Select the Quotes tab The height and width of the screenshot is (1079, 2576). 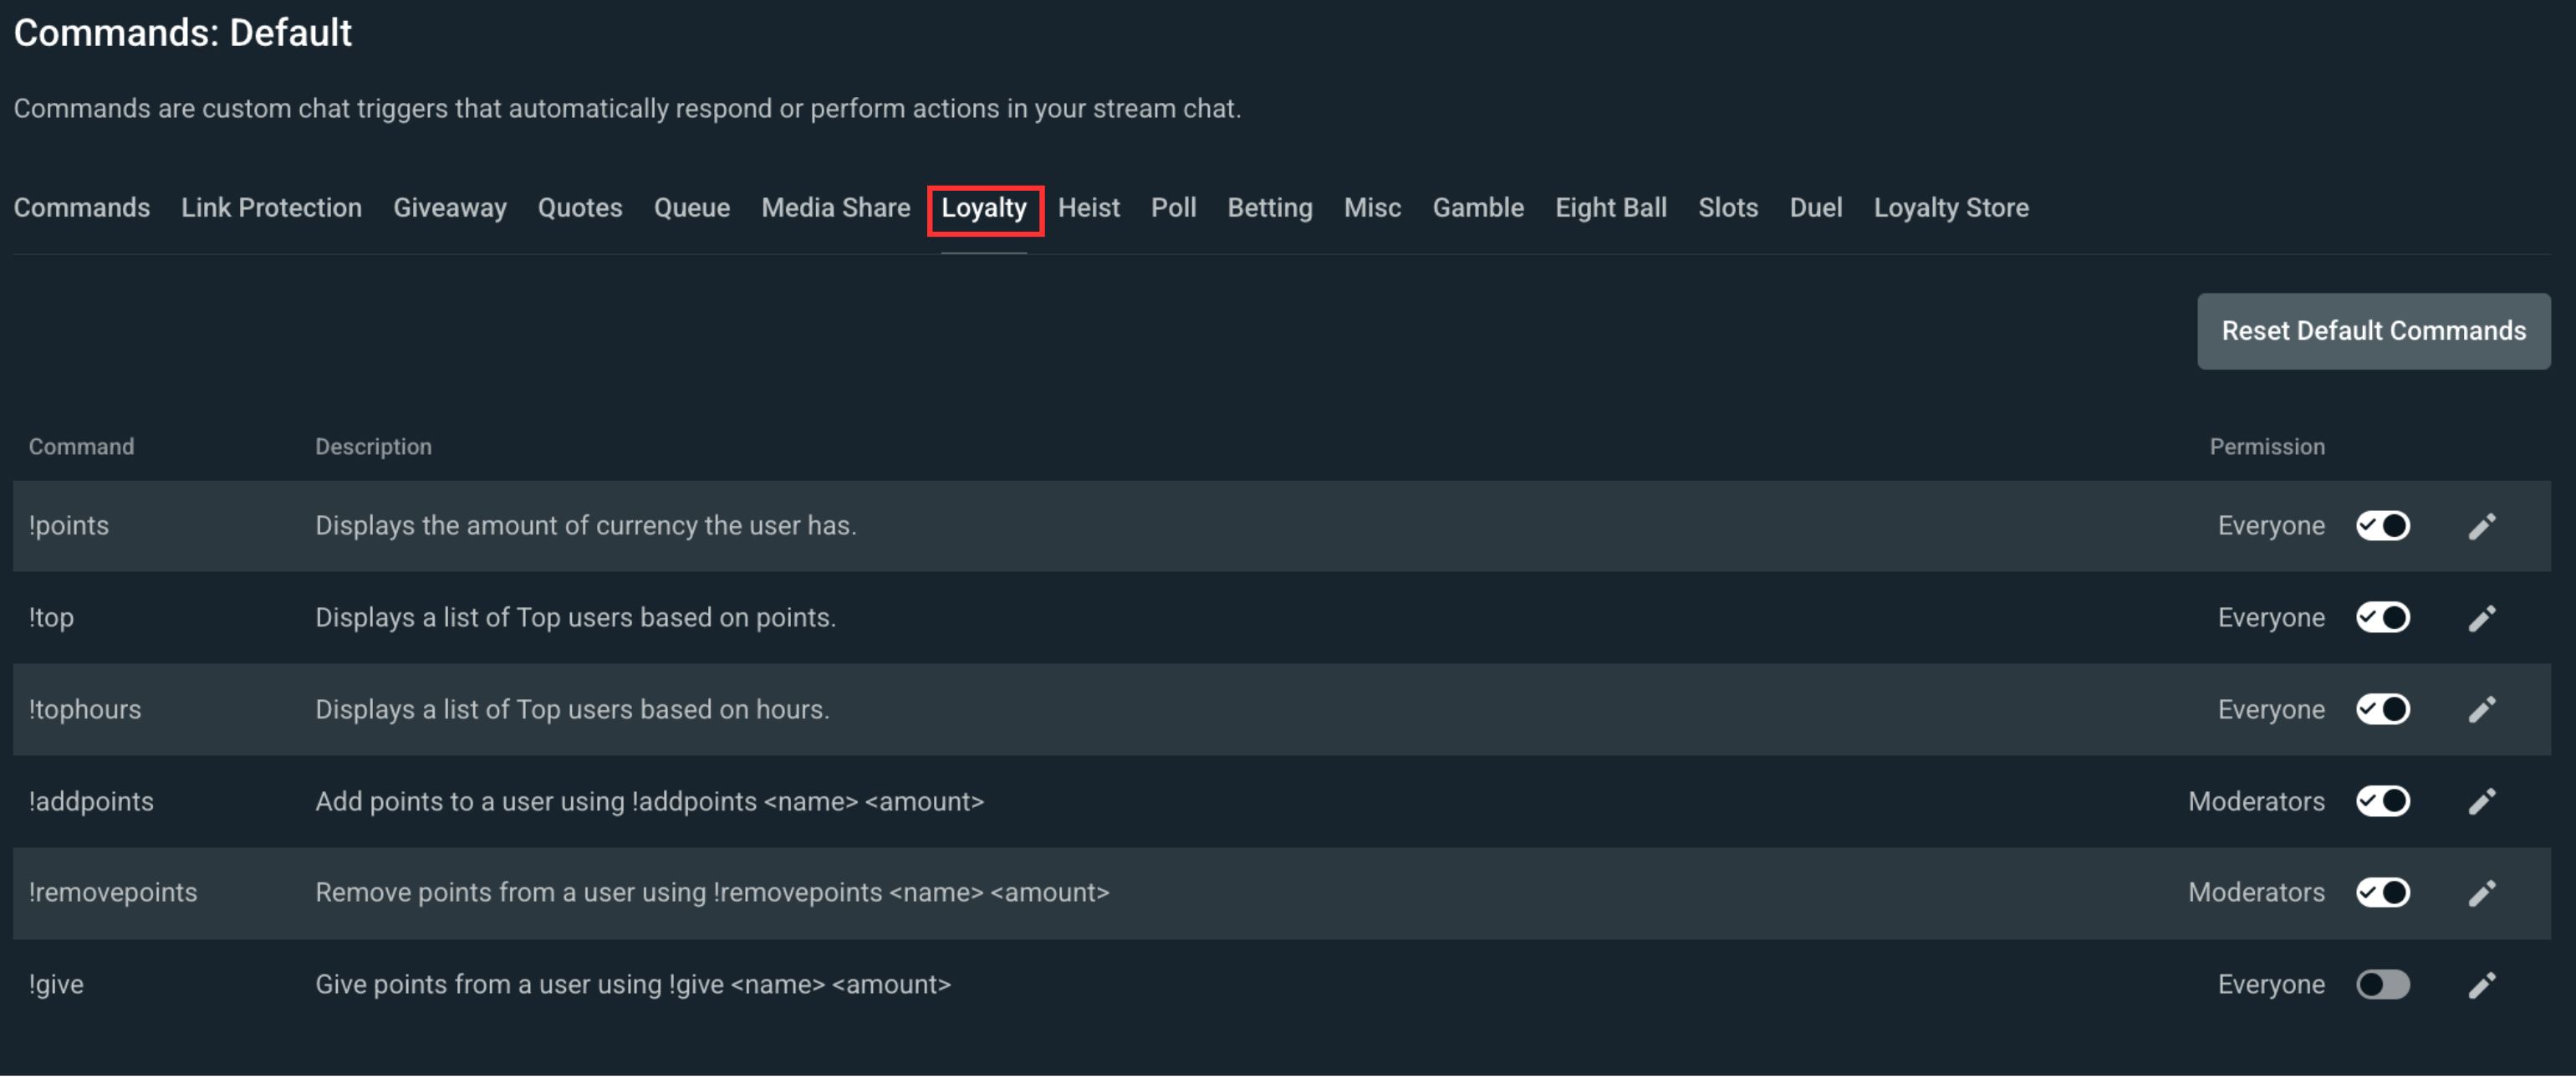coord(580,208)
